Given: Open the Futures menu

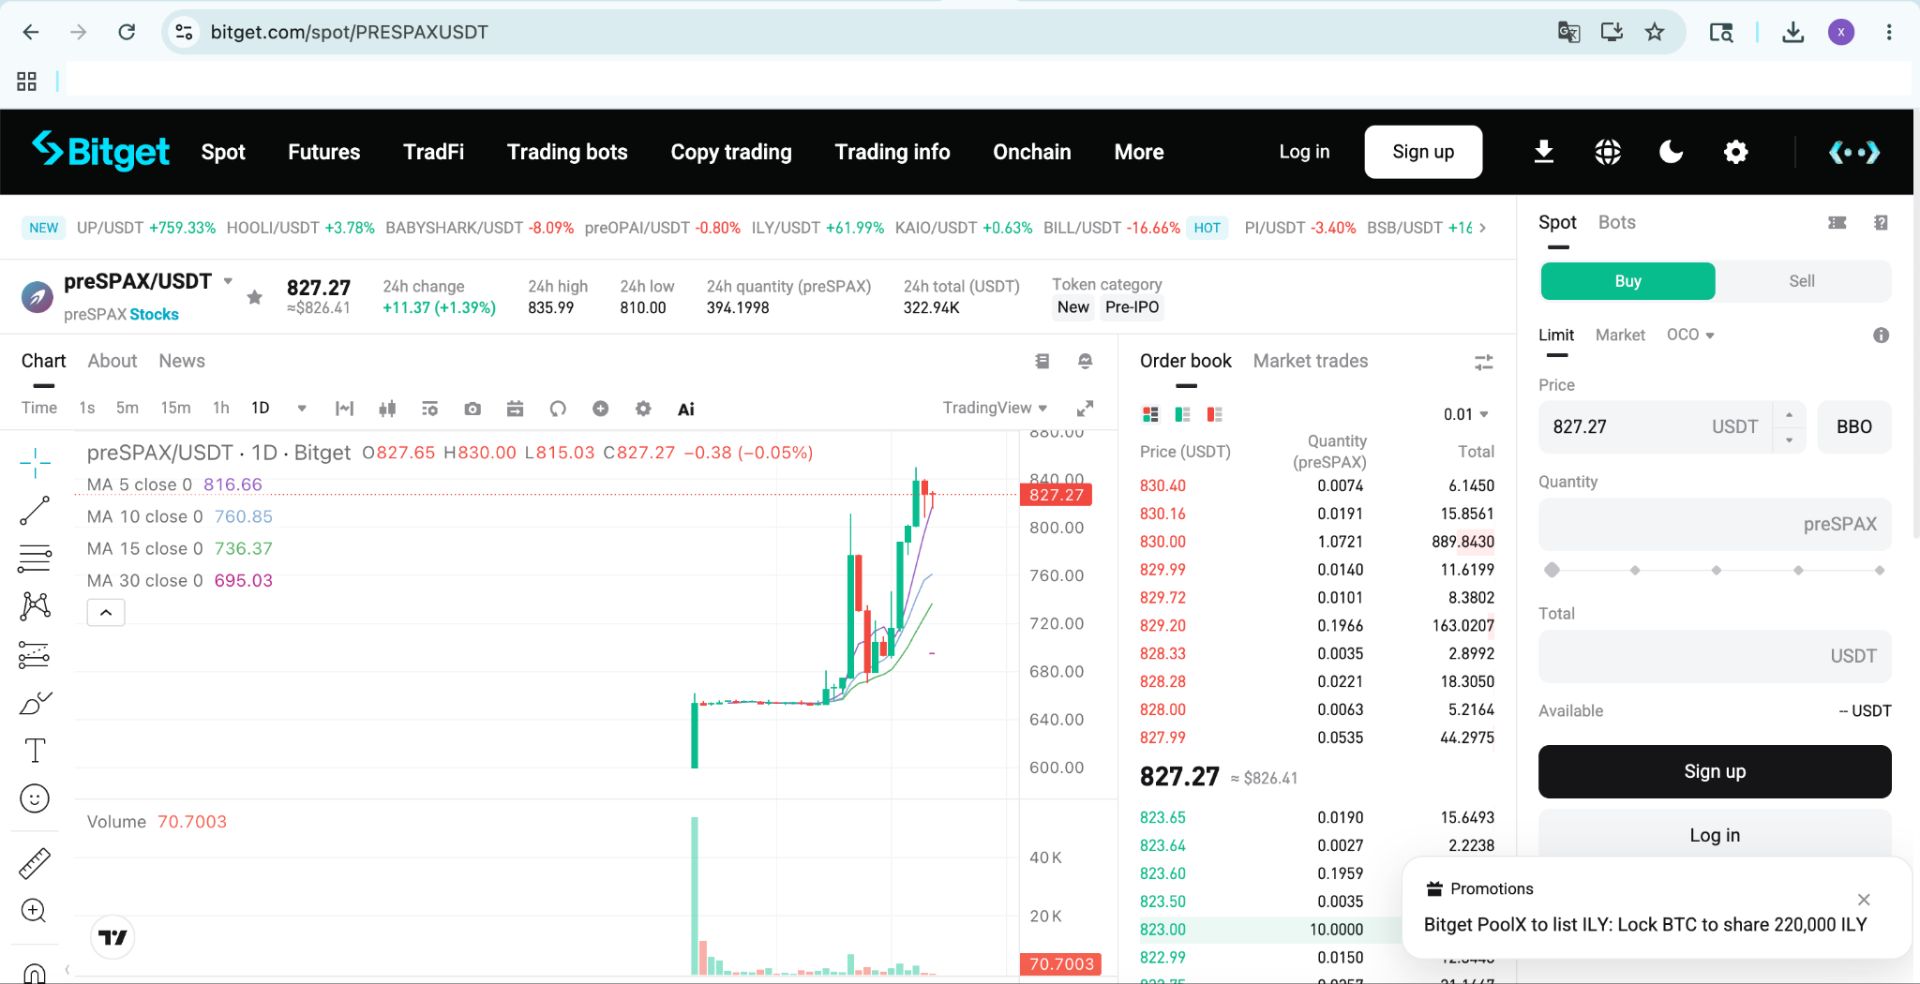Looking at the screenshot, I should (324, 152).
